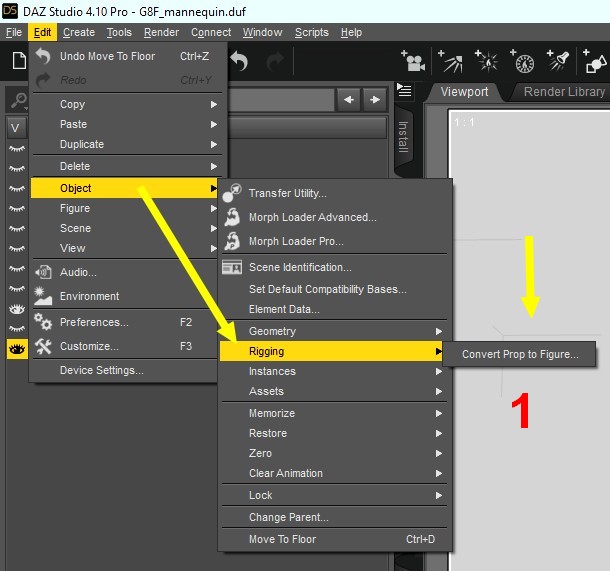Create a new primitive object

pos(595,61)
